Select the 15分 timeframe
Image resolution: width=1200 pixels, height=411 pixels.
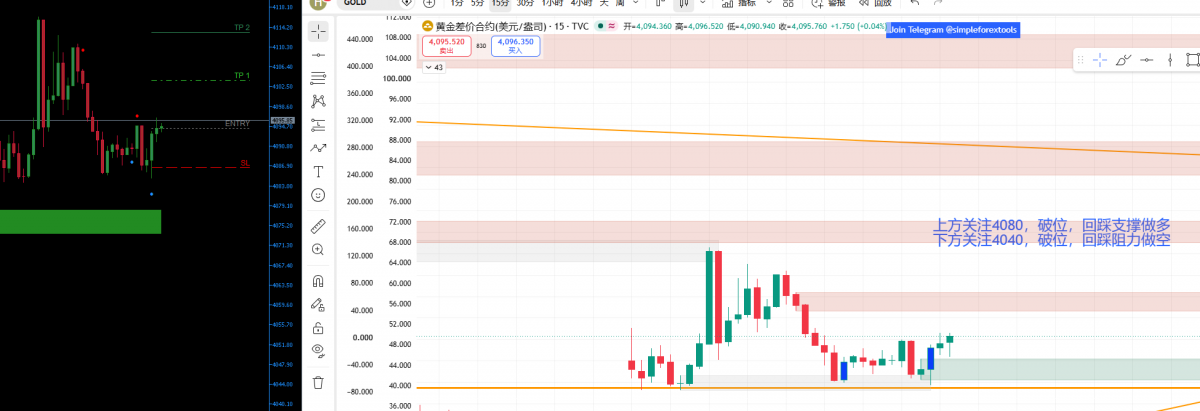pos(500,4)
